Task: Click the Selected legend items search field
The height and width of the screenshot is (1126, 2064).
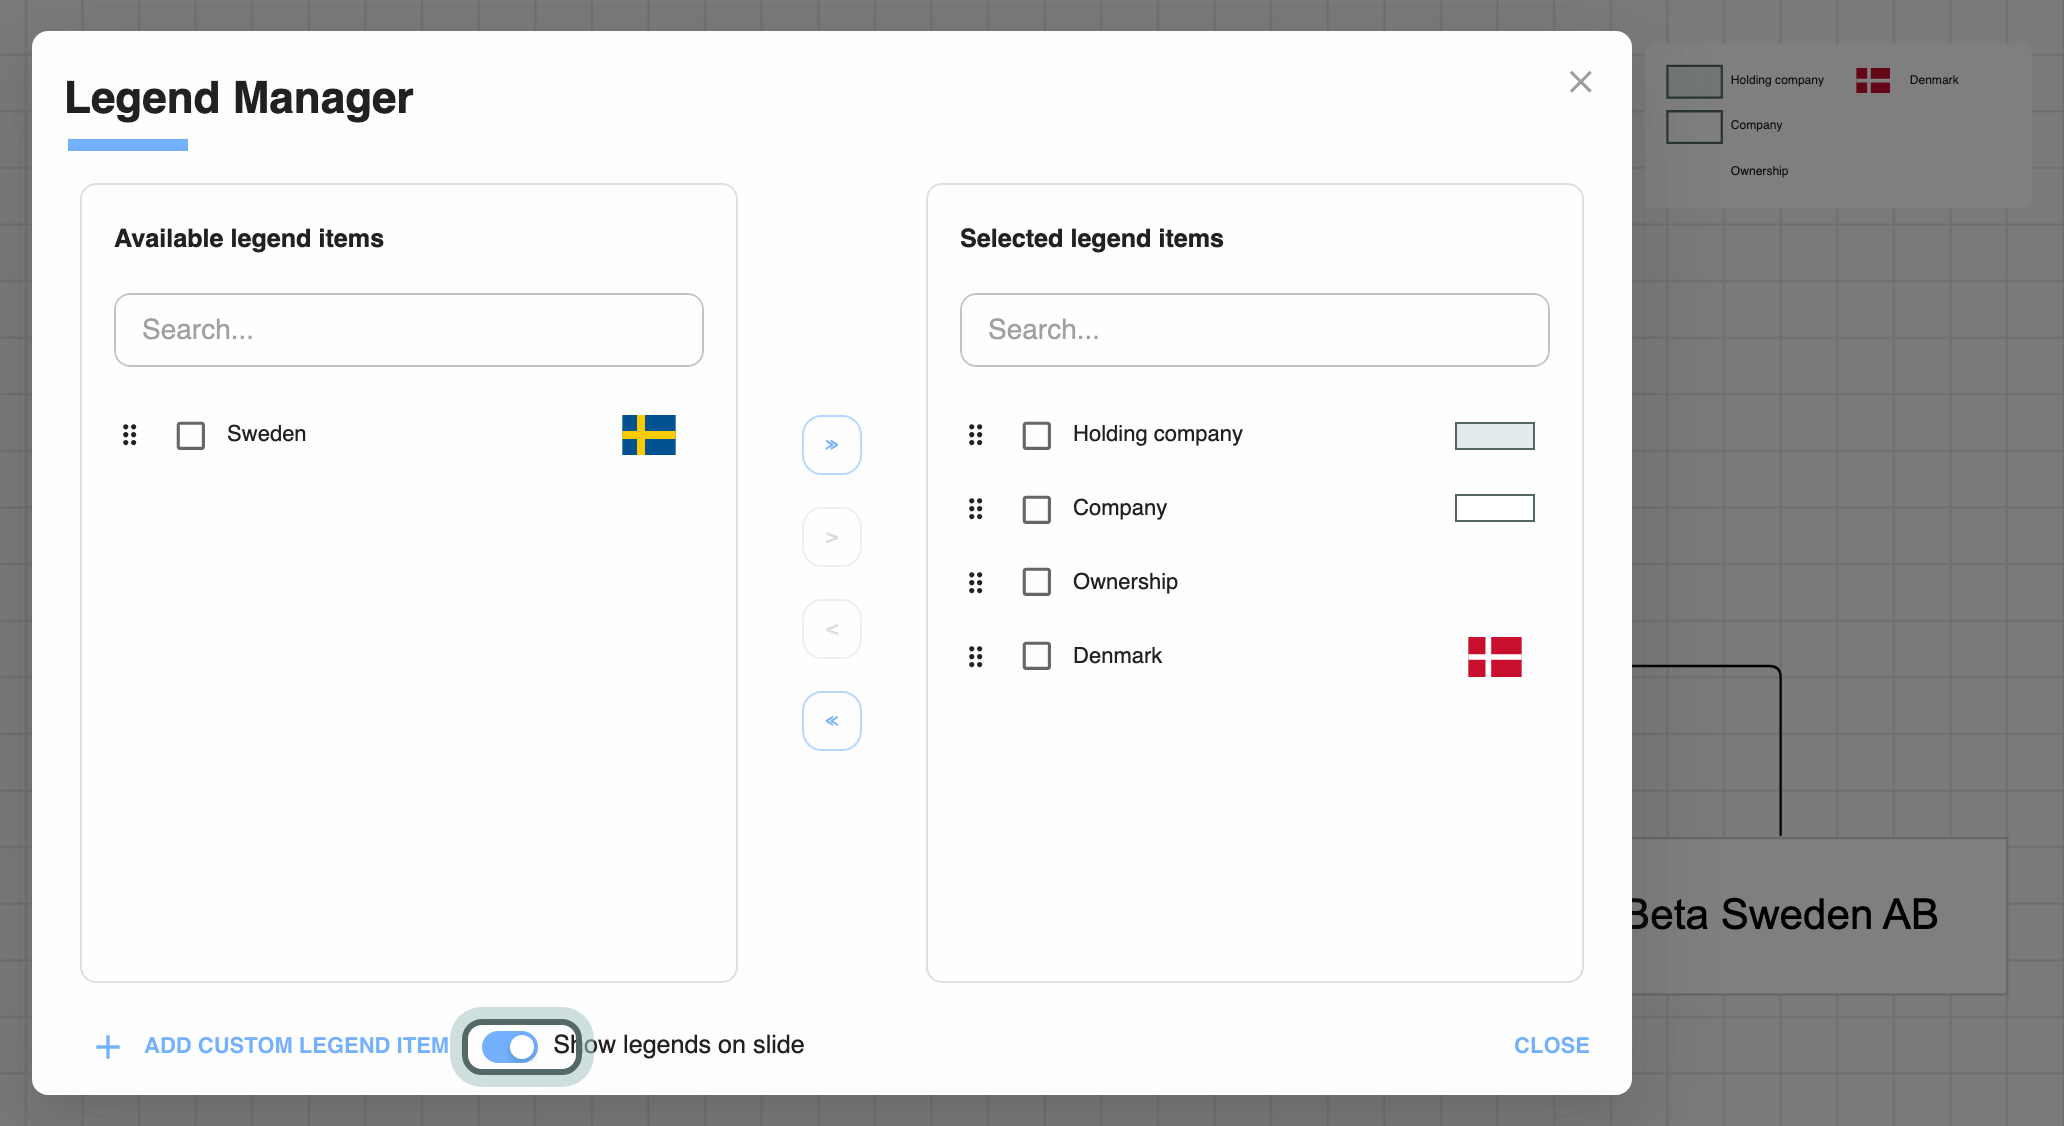Action: point(1255,330)
